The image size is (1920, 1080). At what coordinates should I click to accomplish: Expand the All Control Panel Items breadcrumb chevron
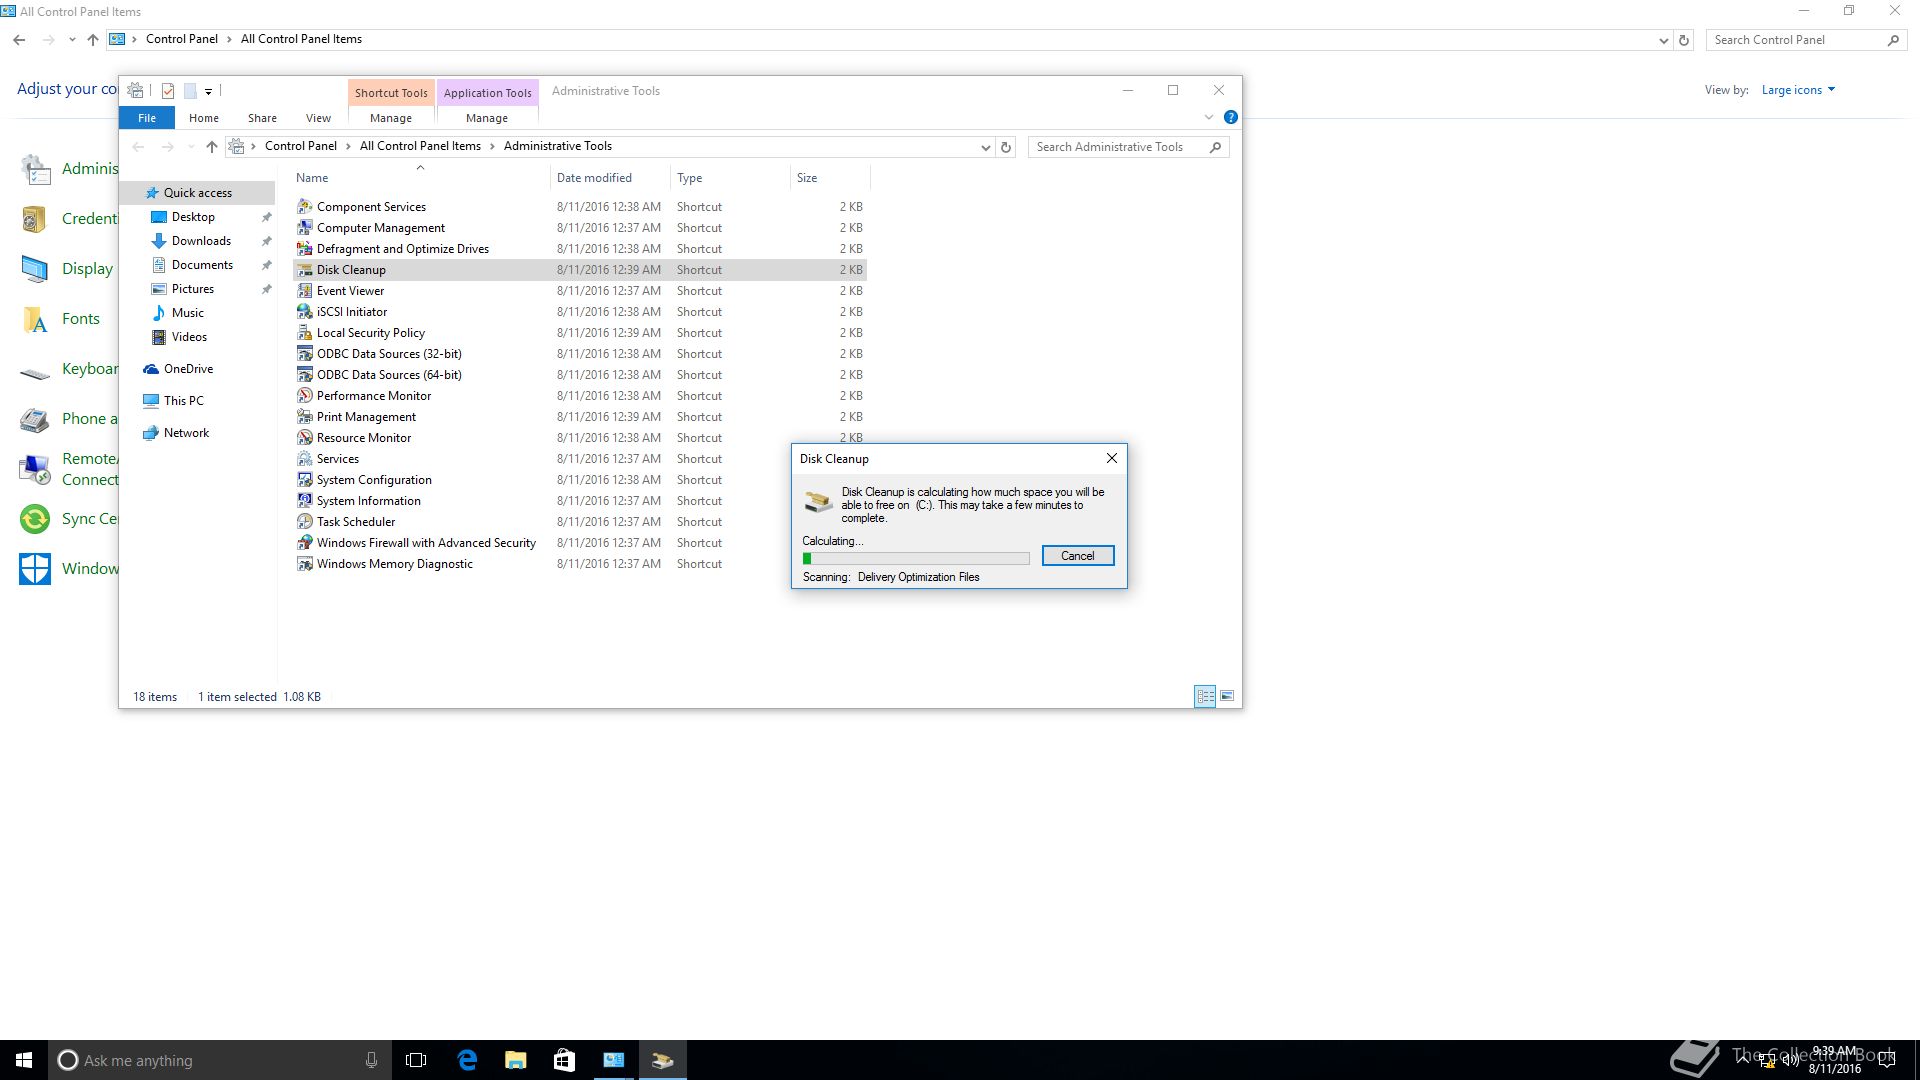(492, 146)
